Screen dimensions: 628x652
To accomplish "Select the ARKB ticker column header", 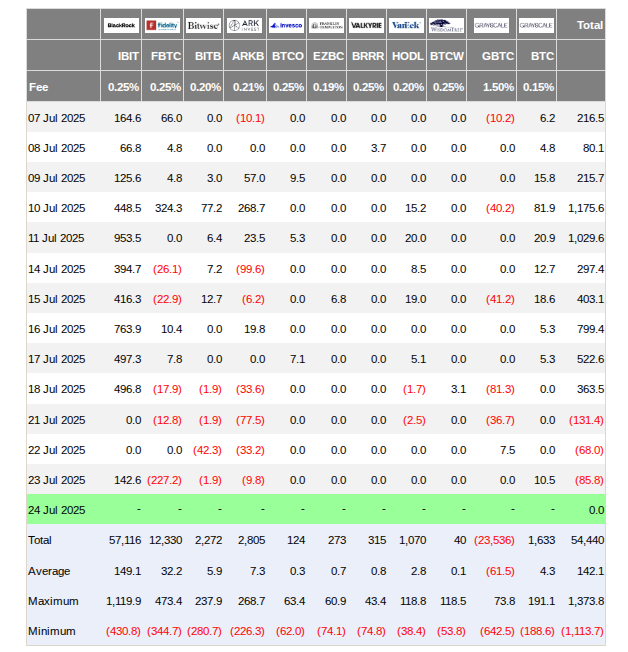I will coord(250,56).
